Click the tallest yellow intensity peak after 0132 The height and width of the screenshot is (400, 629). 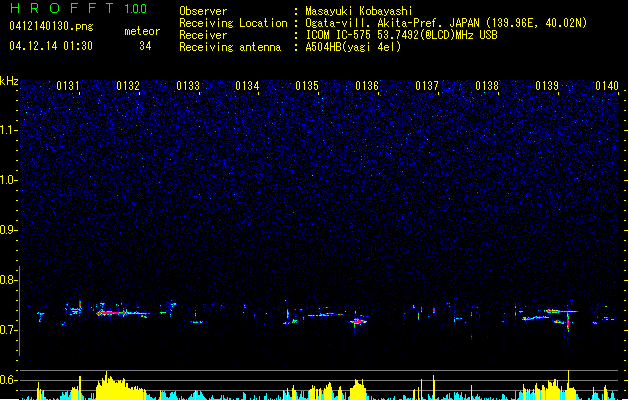[106, 385]
